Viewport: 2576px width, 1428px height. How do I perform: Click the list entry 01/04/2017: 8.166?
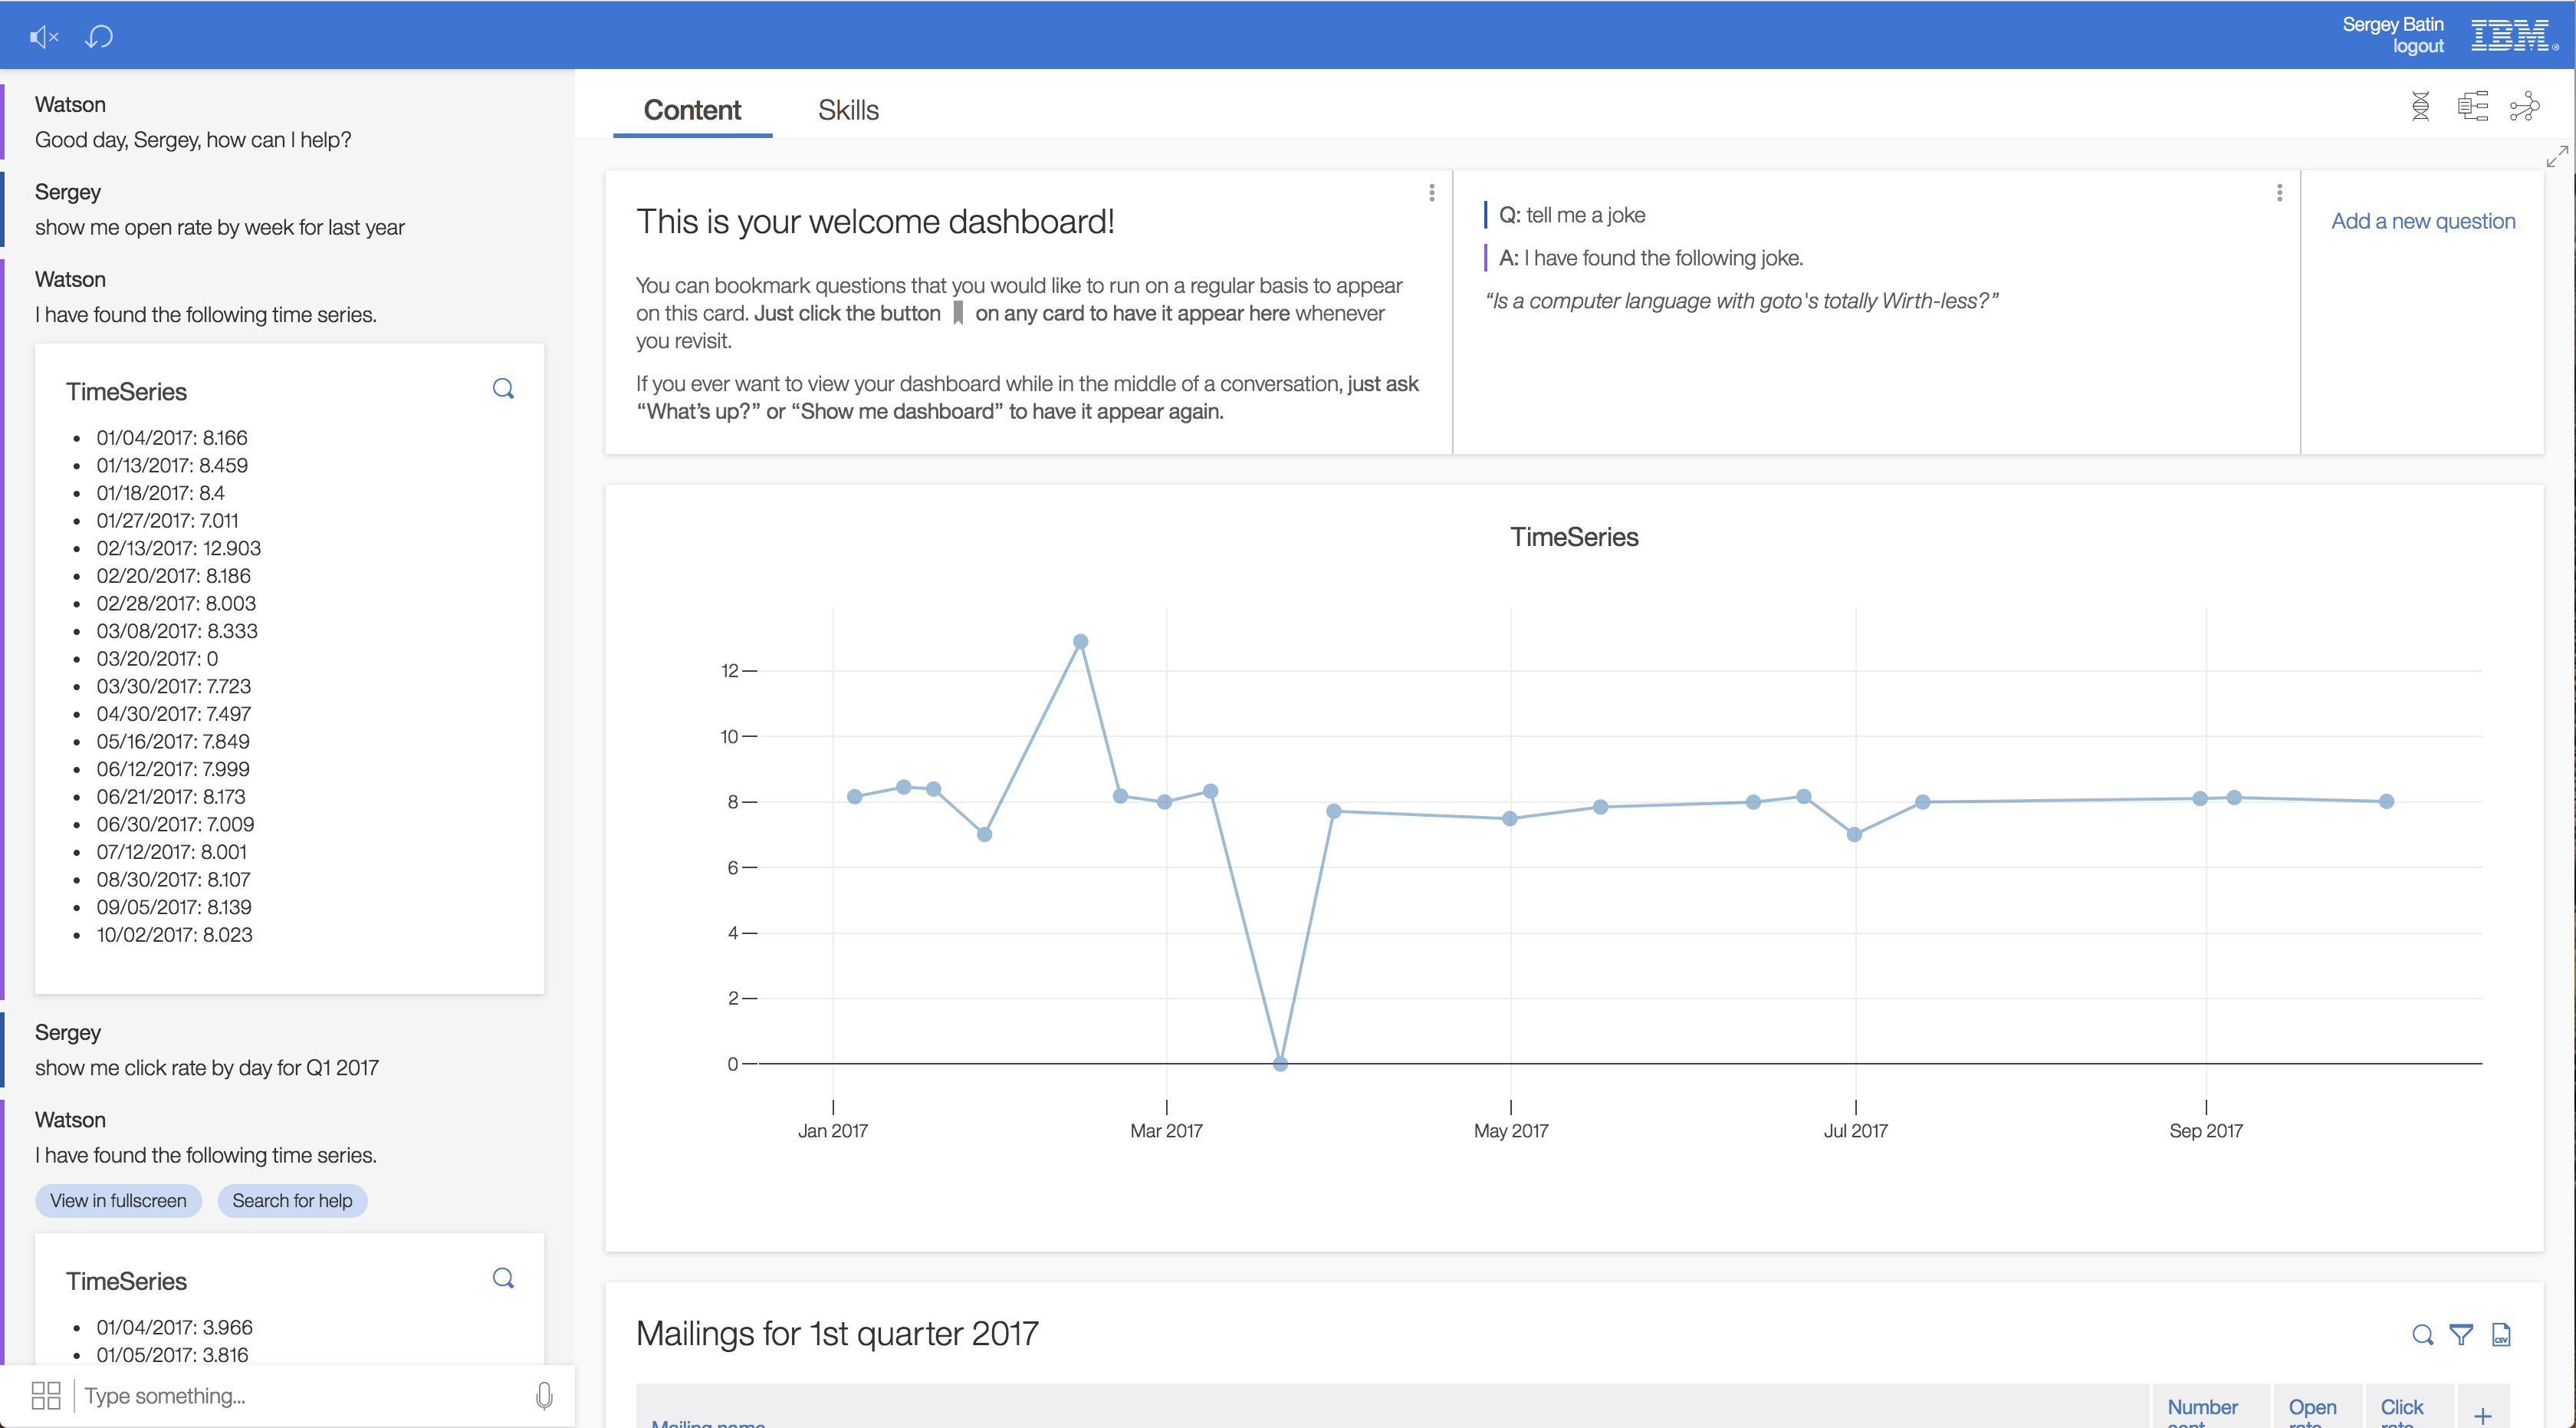point(172,437)
